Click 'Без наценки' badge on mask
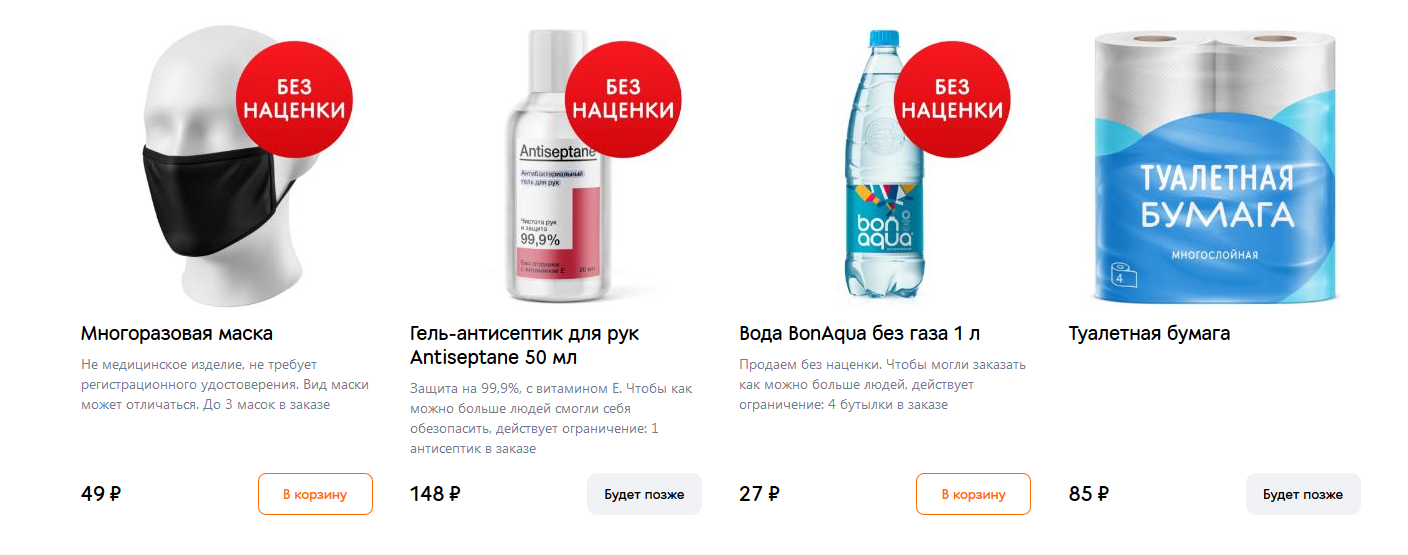Viewport: 1408px width, 555px height. [x=295, y=99]
